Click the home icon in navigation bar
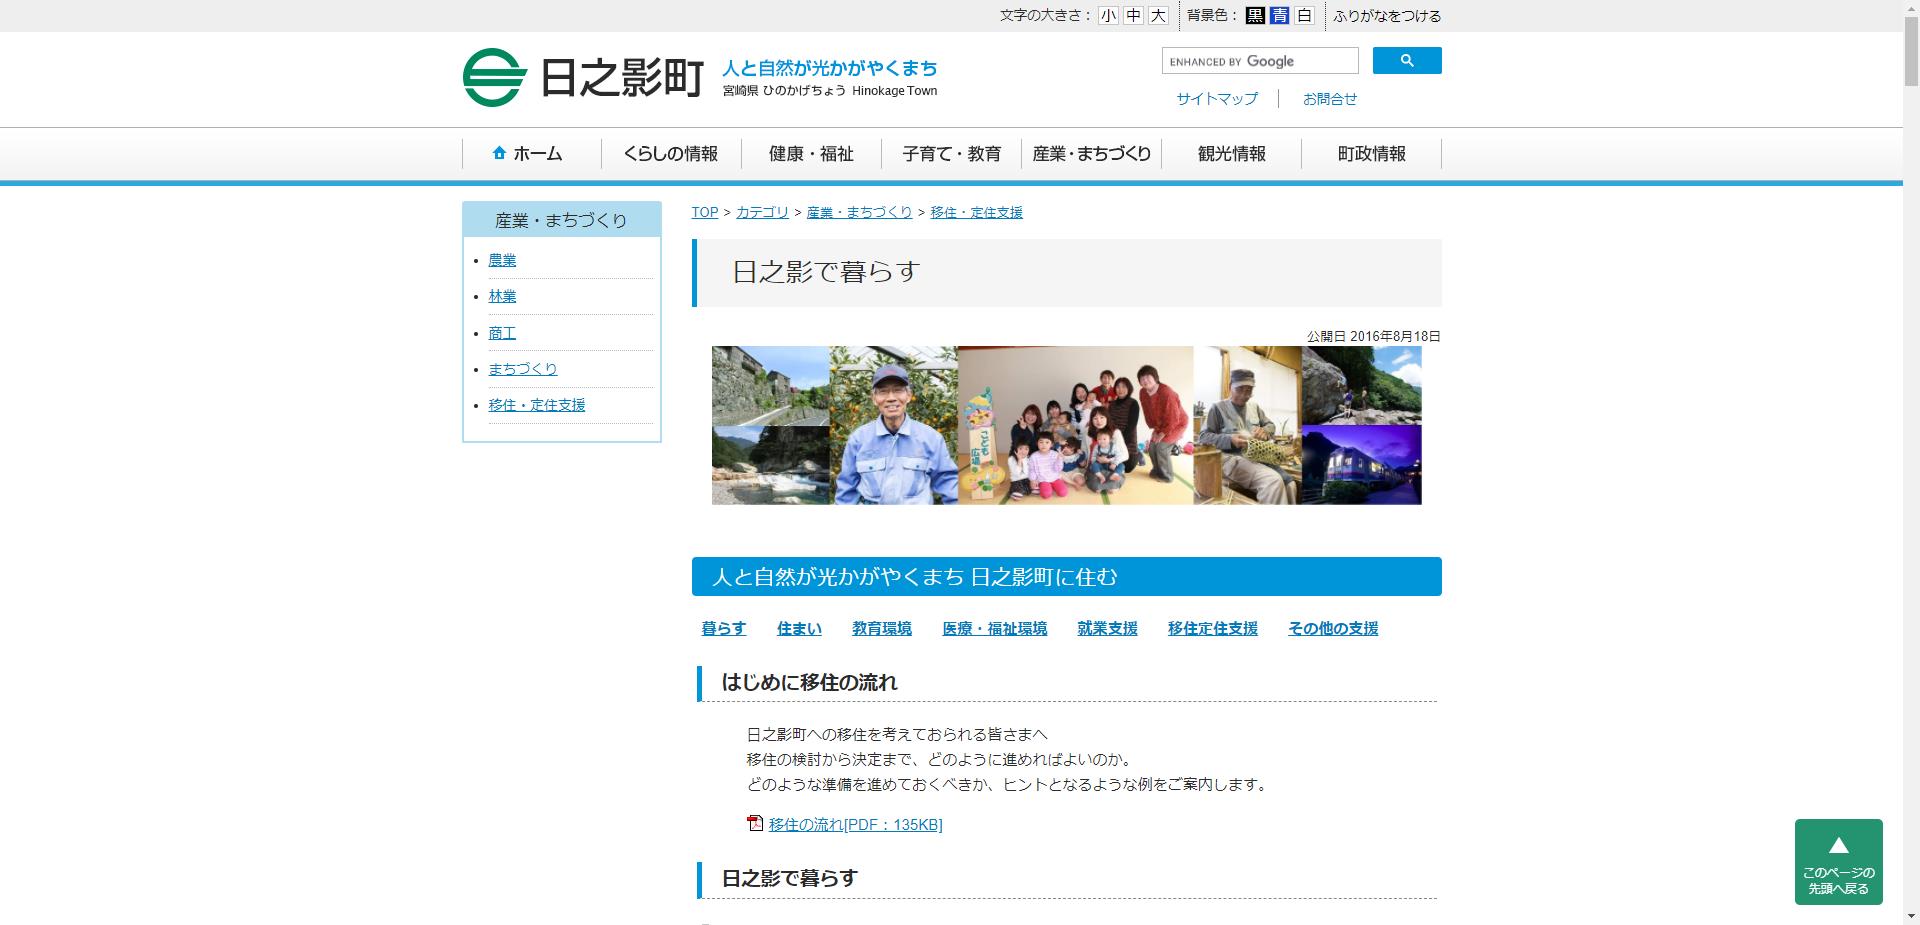Image resolution: width=1920 pixels, height=925 pixels. 498,152
